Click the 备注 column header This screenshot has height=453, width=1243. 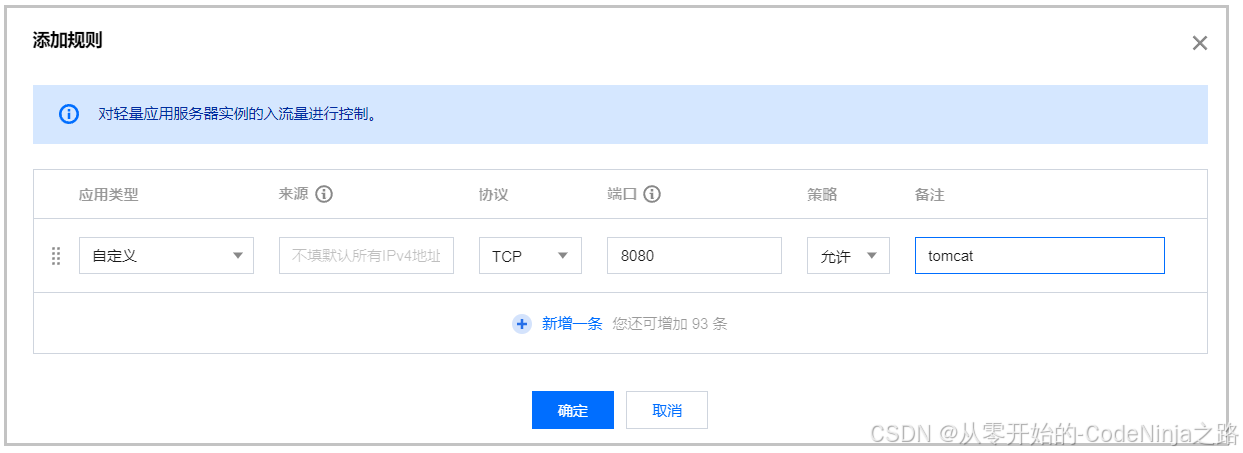point(929,195)
